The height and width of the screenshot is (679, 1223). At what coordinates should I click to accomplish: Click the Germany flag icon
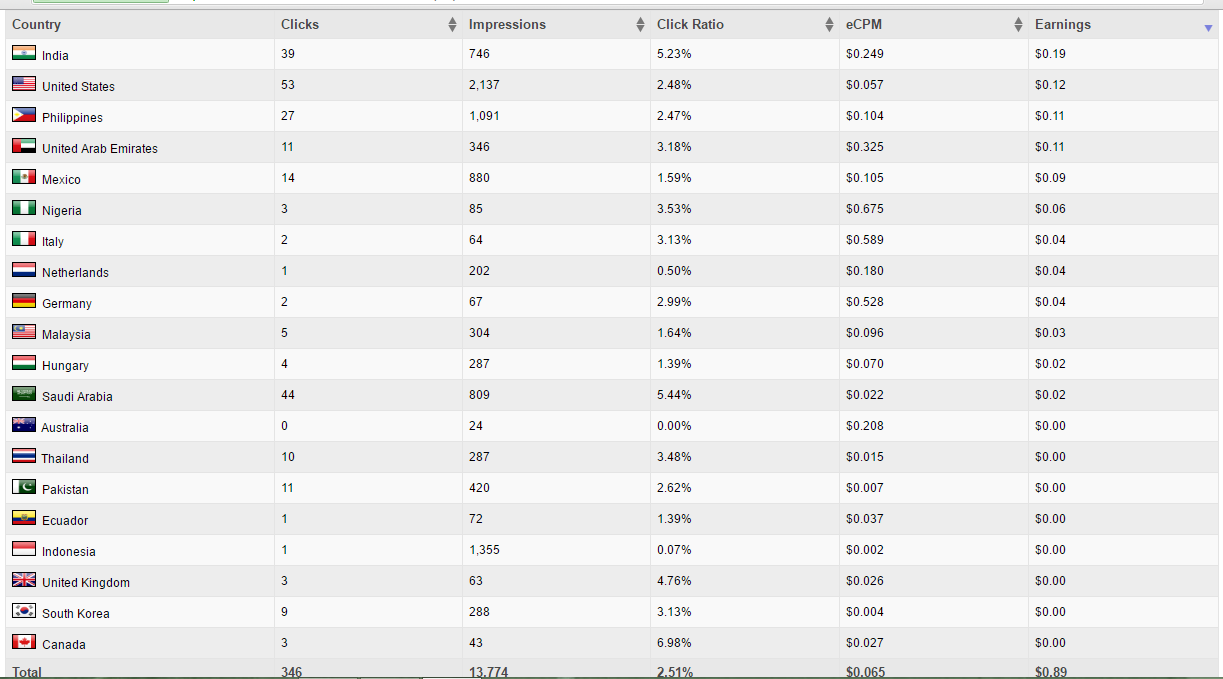click(x=24, y=302)
